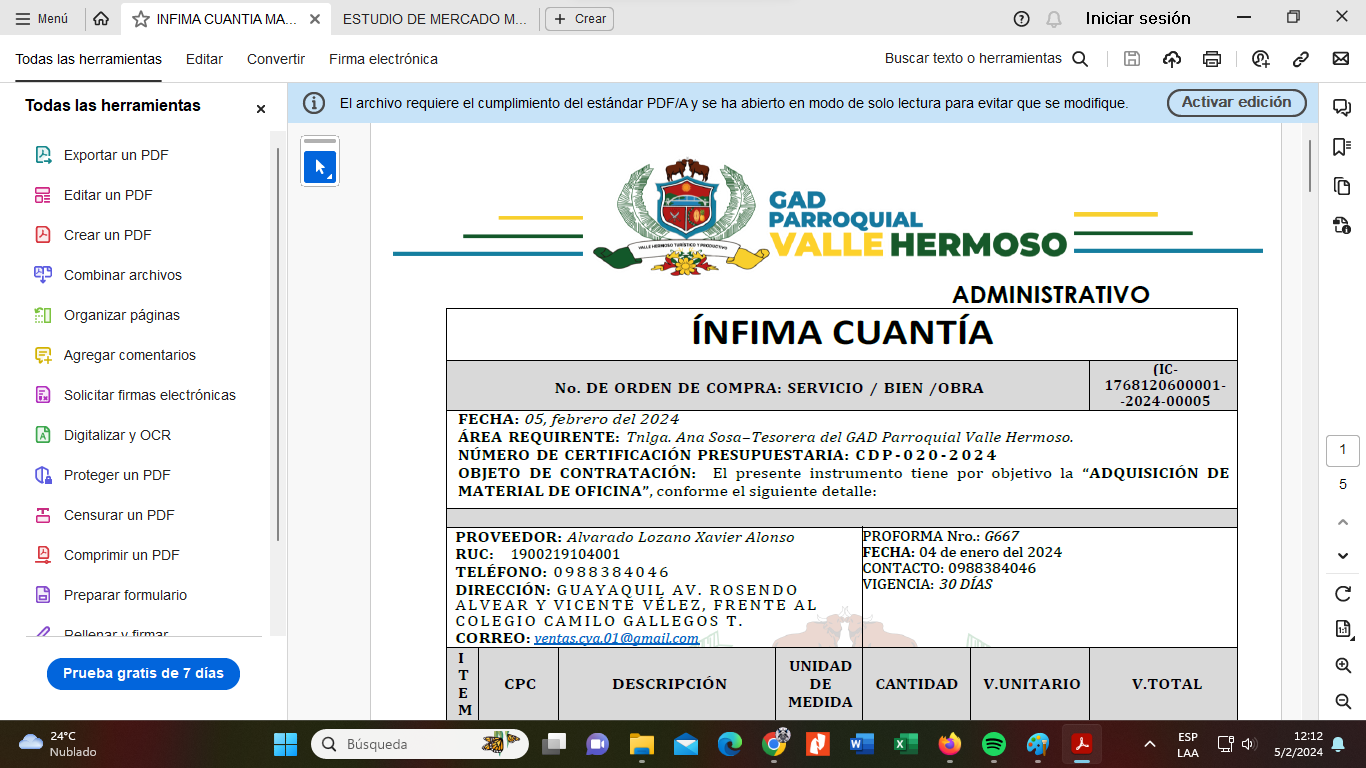Viewport: 1366px width, 768px height.
Task: Switch to the ESTUDIO DE MERCADO tab
Action: (433, 19)
